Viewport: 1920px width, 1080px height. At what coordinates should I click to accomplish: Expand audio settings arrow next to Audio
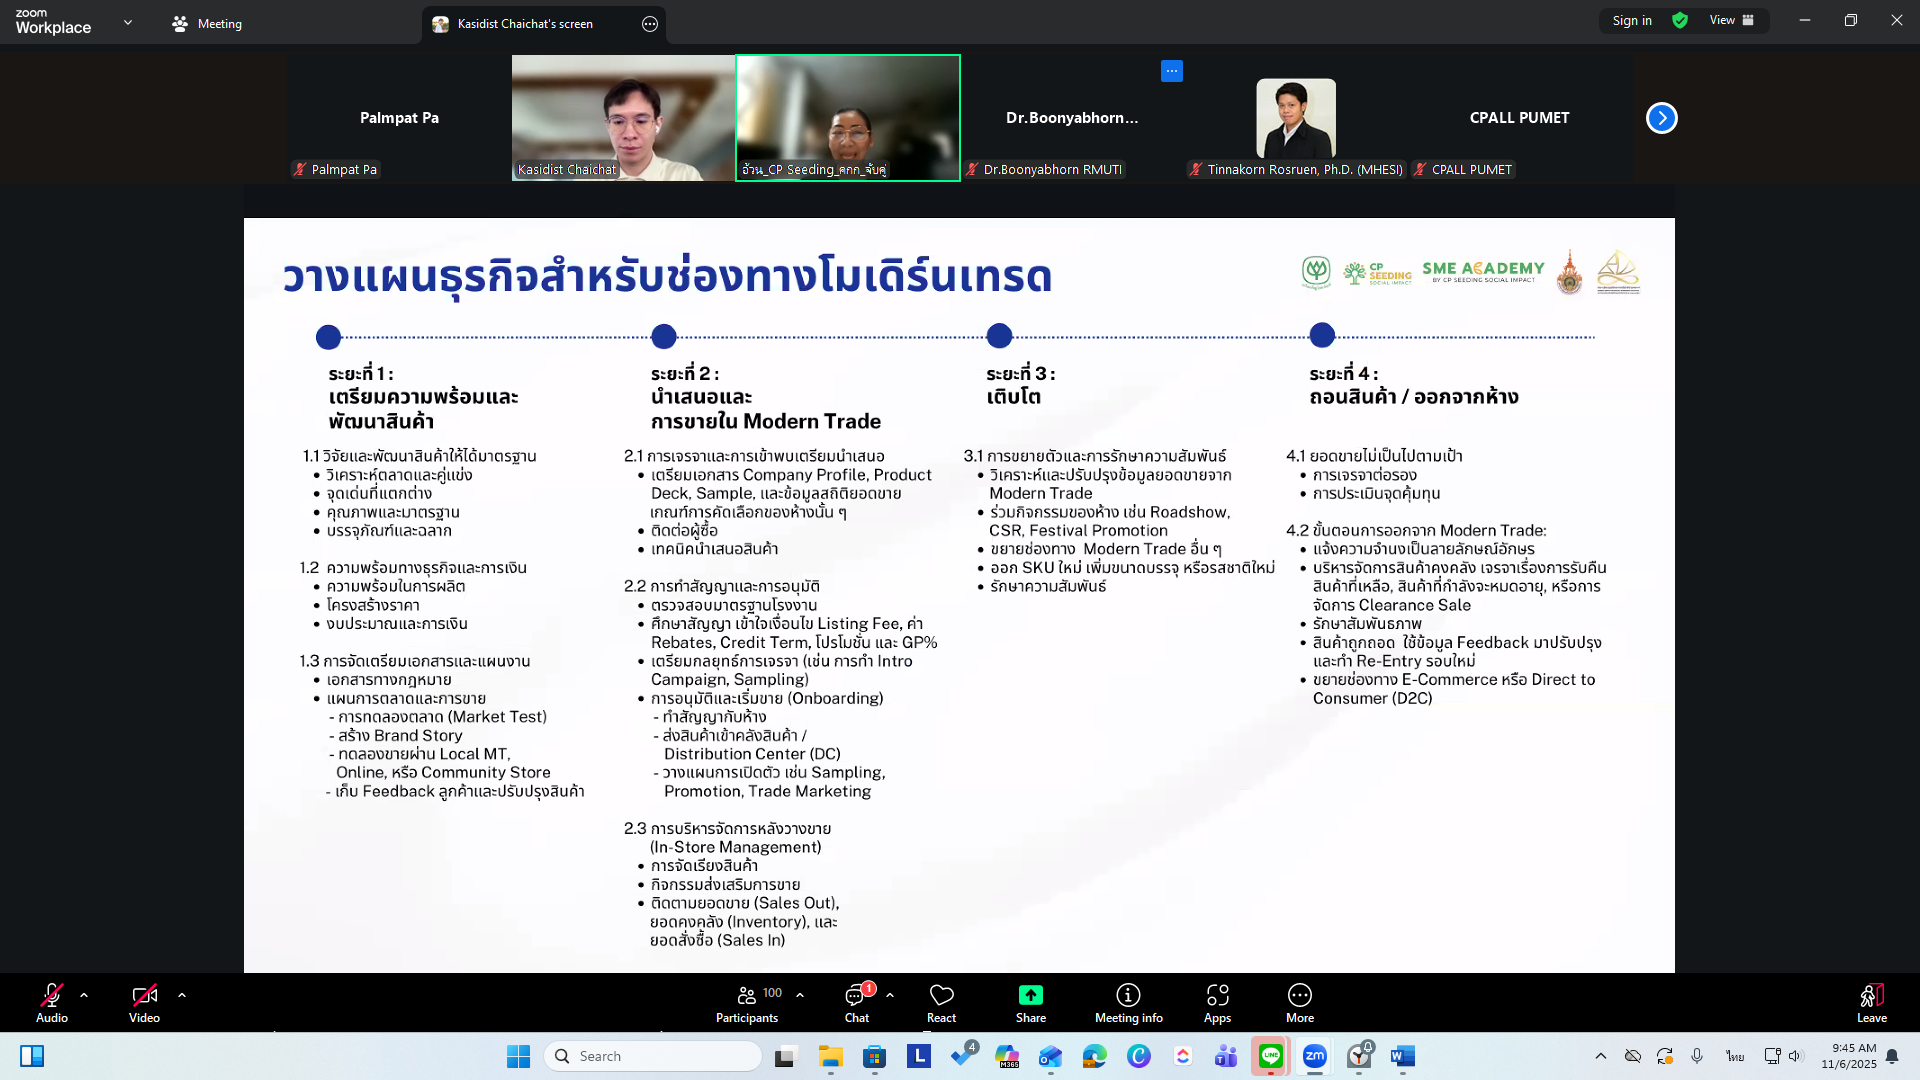coord(84,995)
